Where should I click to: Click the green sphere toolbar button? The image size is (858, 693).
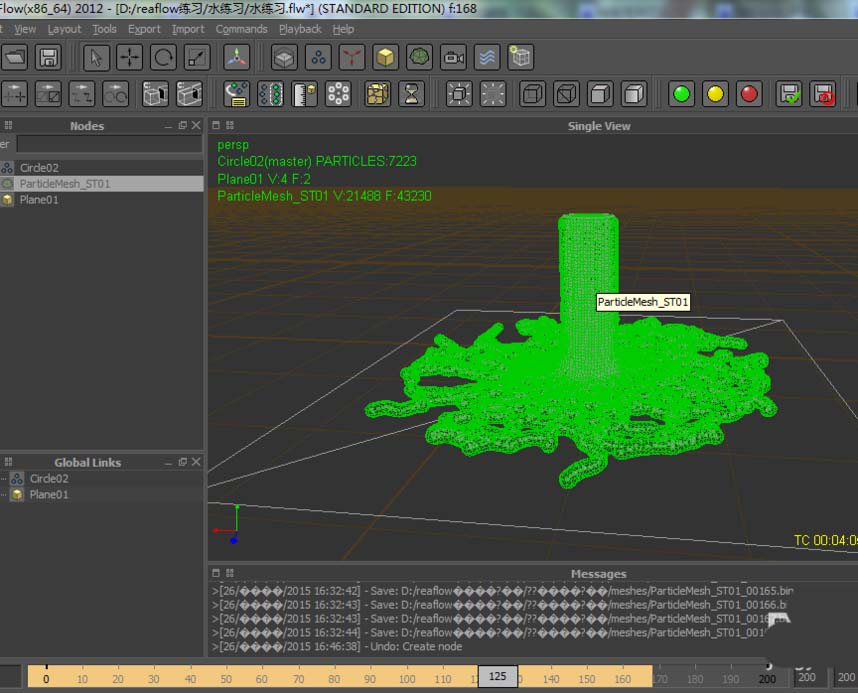(x=682, y=95)
